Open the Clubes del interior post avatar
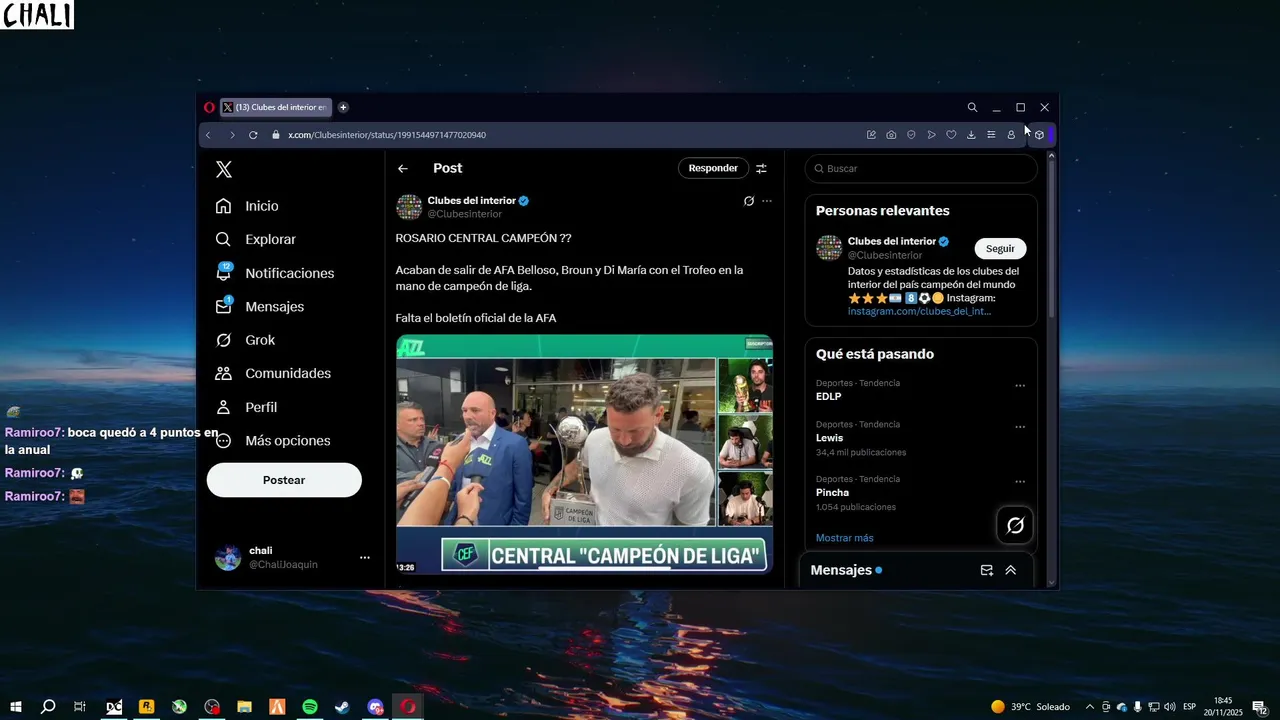The width and height of the screenshot is (1280, 720). click(x=409, y=207)
